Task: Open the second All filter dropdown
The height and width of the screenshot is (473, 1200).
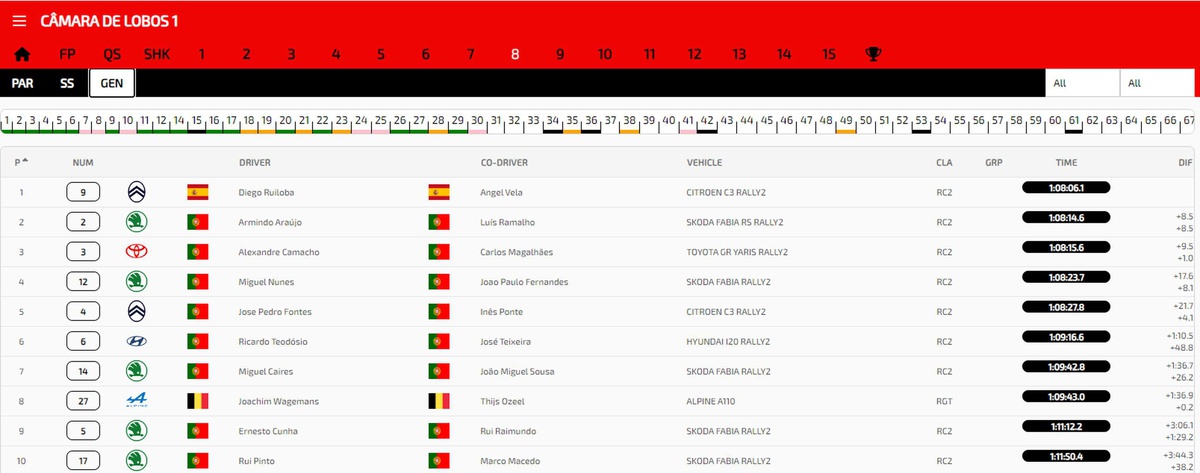Action: point(1156,84)
